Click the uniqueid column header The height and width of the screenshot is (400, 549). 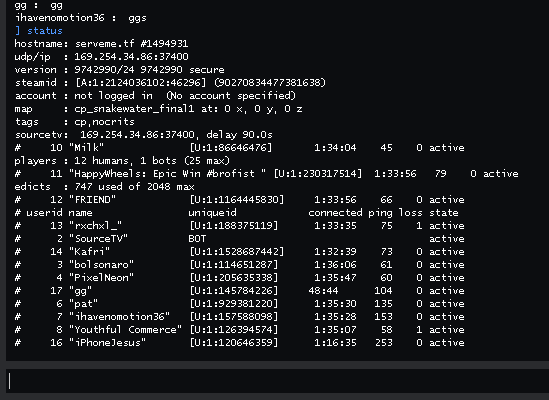pos(212,213)
